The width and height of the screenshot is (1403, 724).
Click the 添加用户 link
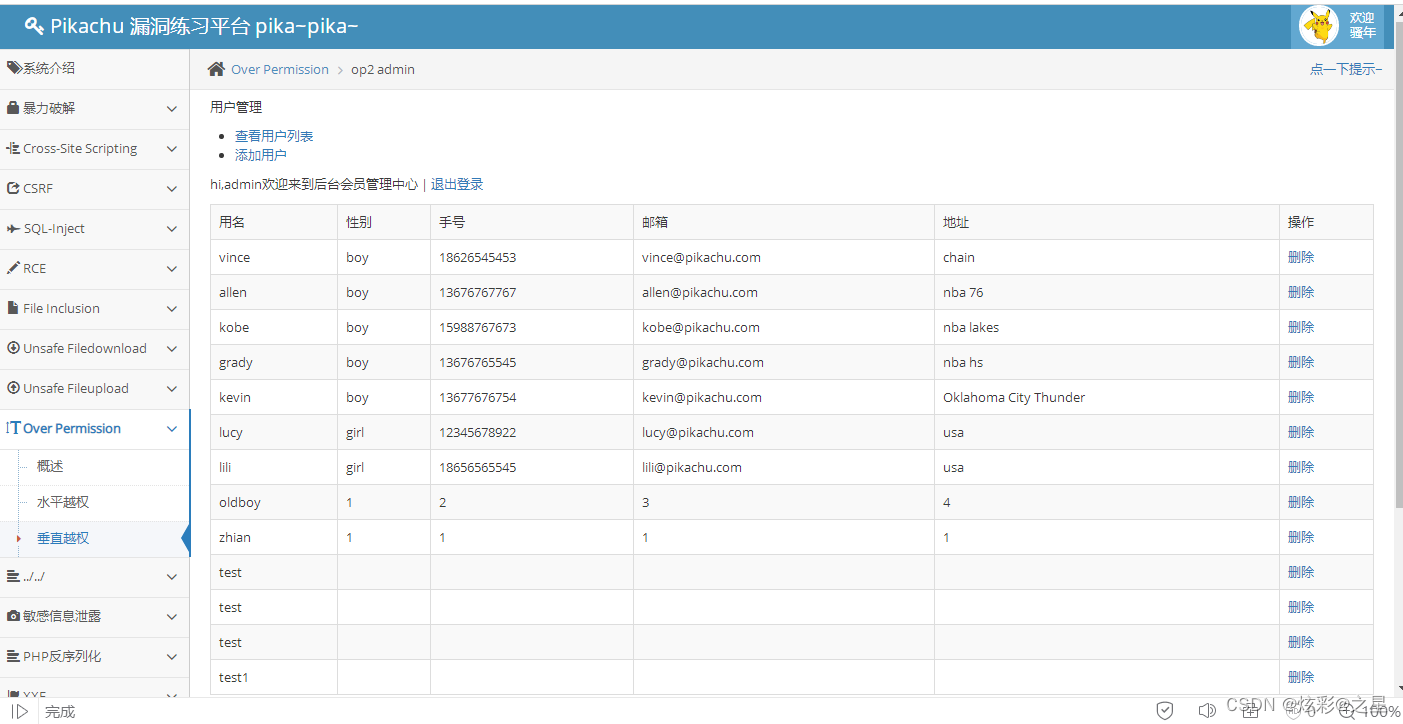pyautogui.click(x=261, y=155)
